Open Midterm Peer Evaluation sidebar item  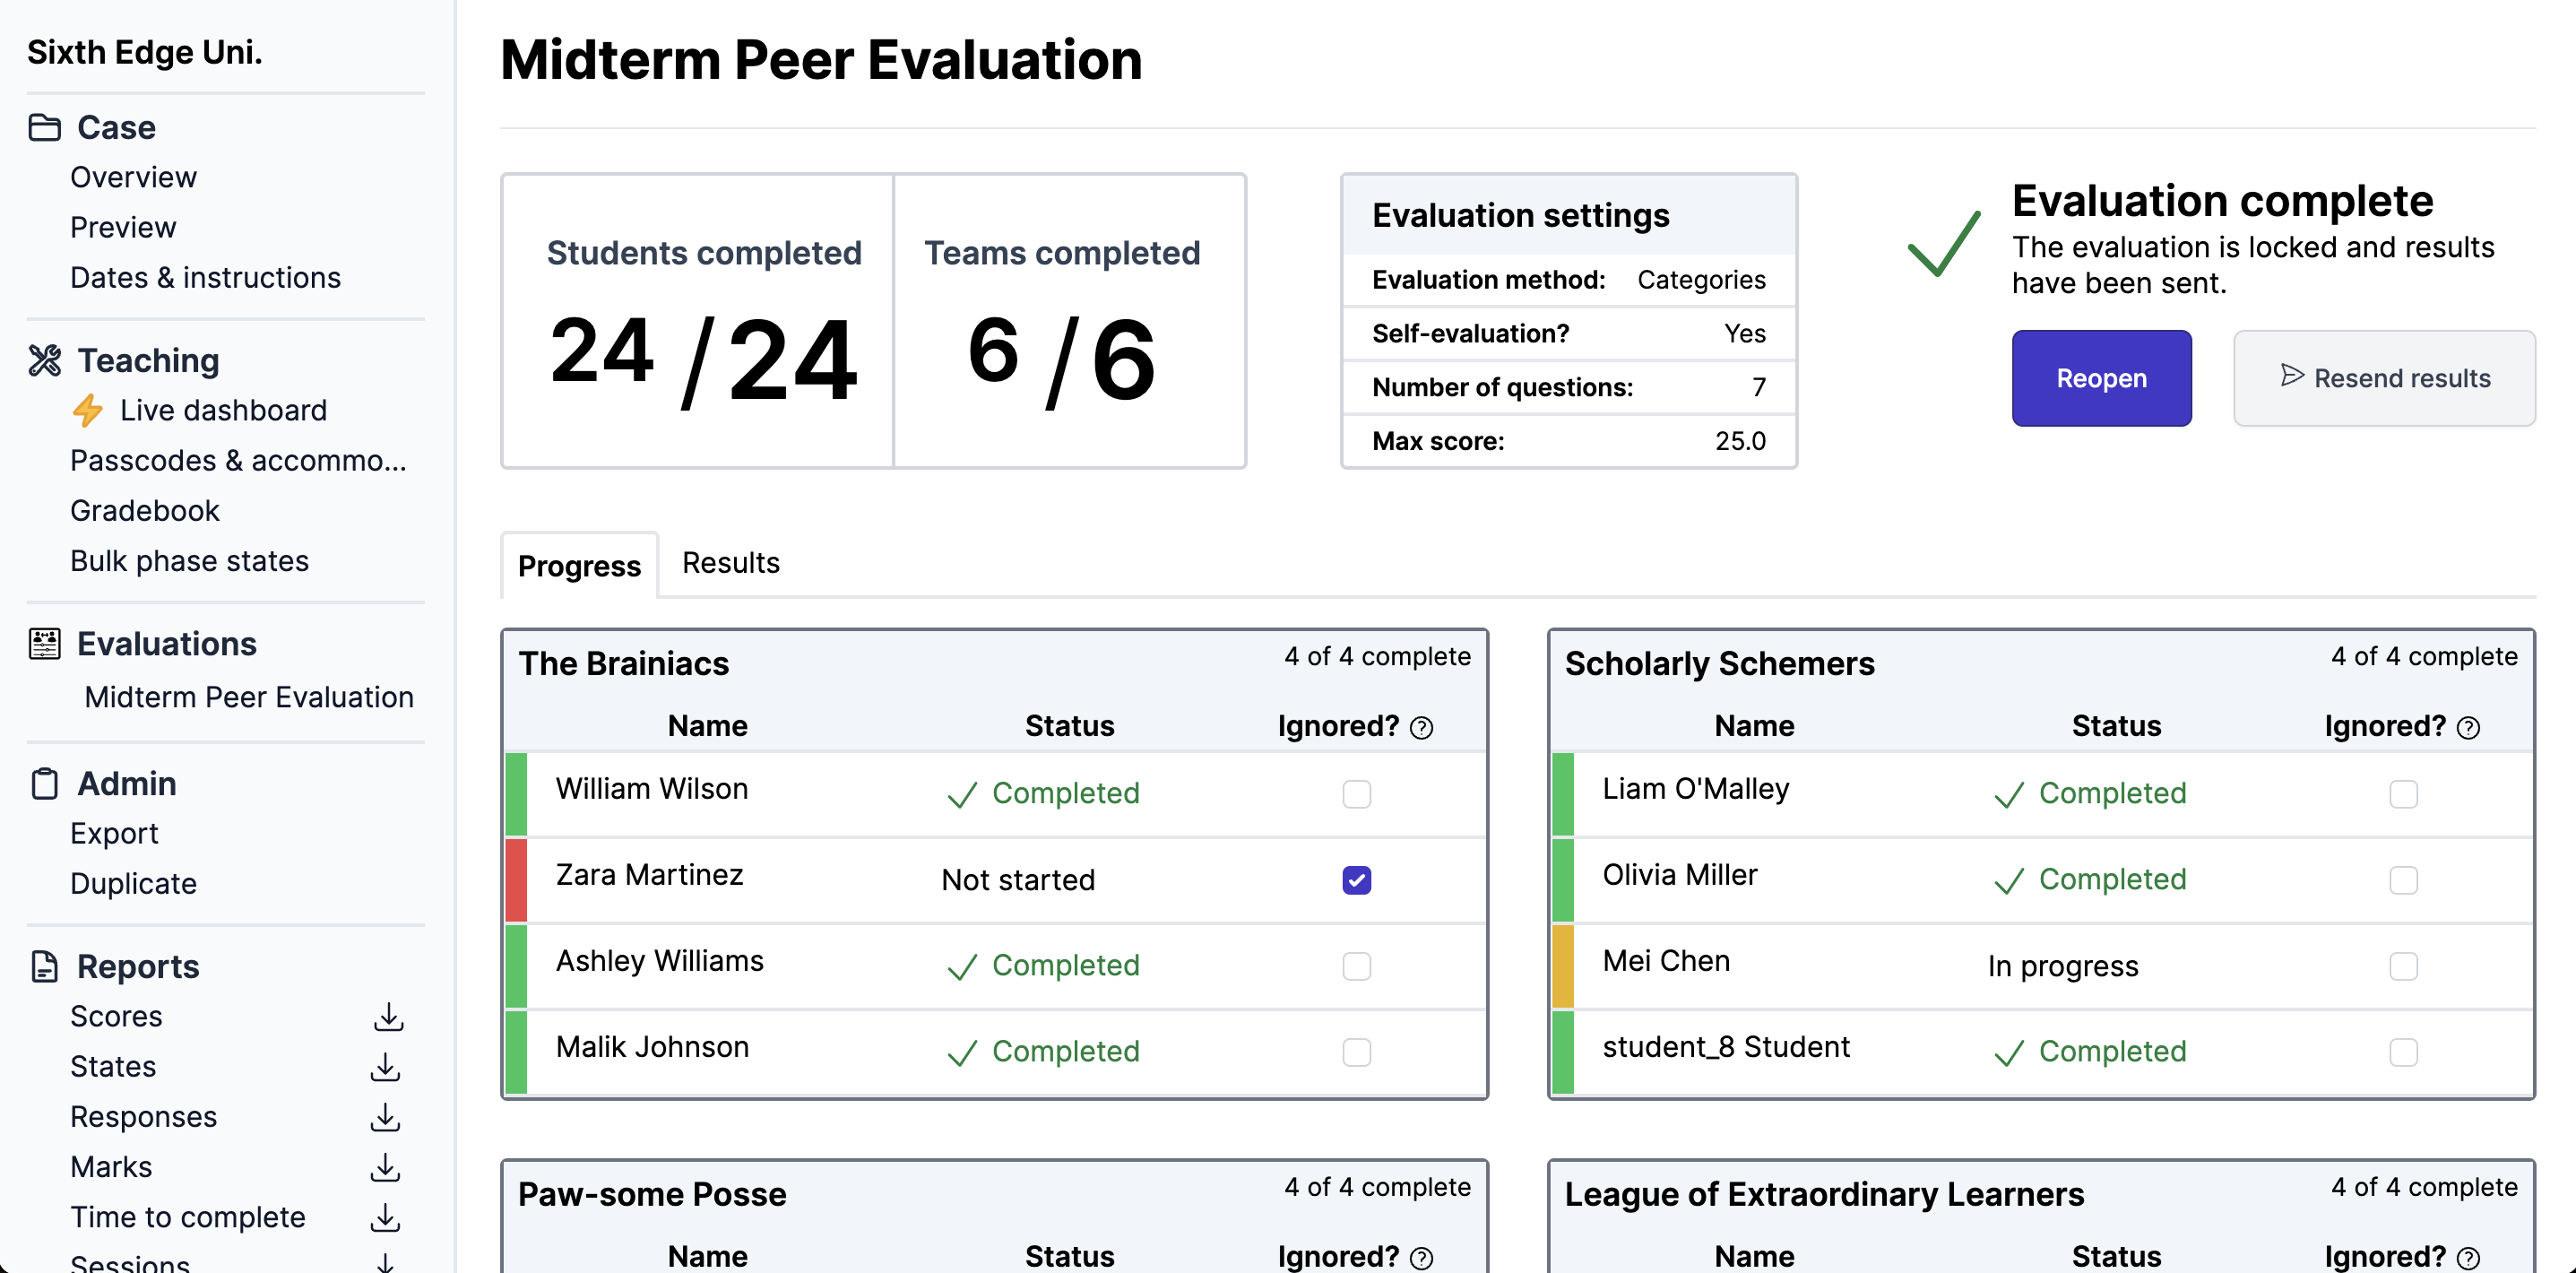click(249, 697)
